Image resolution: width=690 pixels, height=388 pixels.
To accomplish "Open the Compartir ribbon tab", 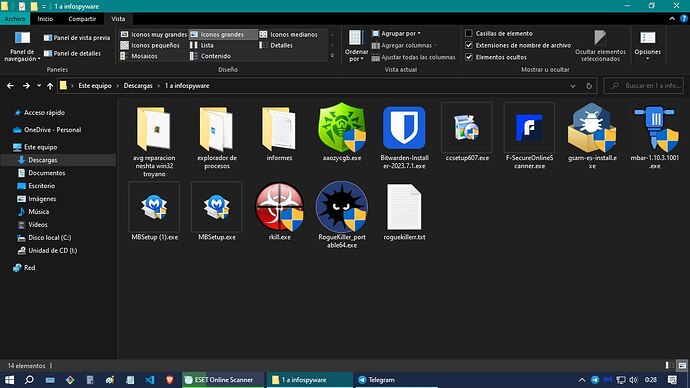I will coord(82,19).
